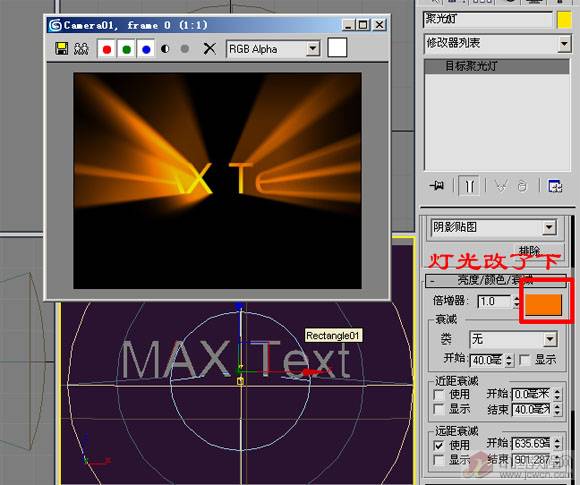This screenshot has width=580, height=485.
Task: Select 目标聚光灯 in the modifier stack
Action: (497, 66)
